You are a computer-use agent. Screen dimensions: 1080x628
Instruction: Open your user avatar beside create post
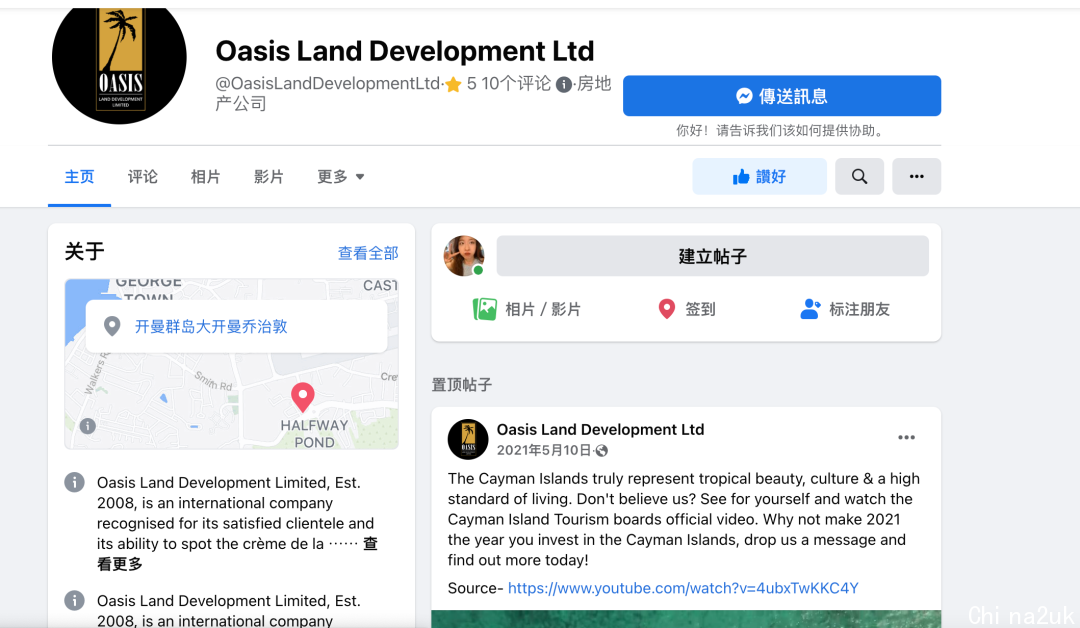coord(464,255)
